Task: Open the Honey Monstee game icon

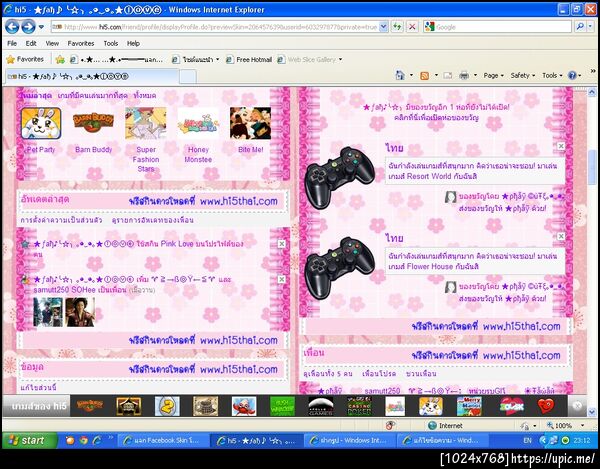Action: pos(198,123)
